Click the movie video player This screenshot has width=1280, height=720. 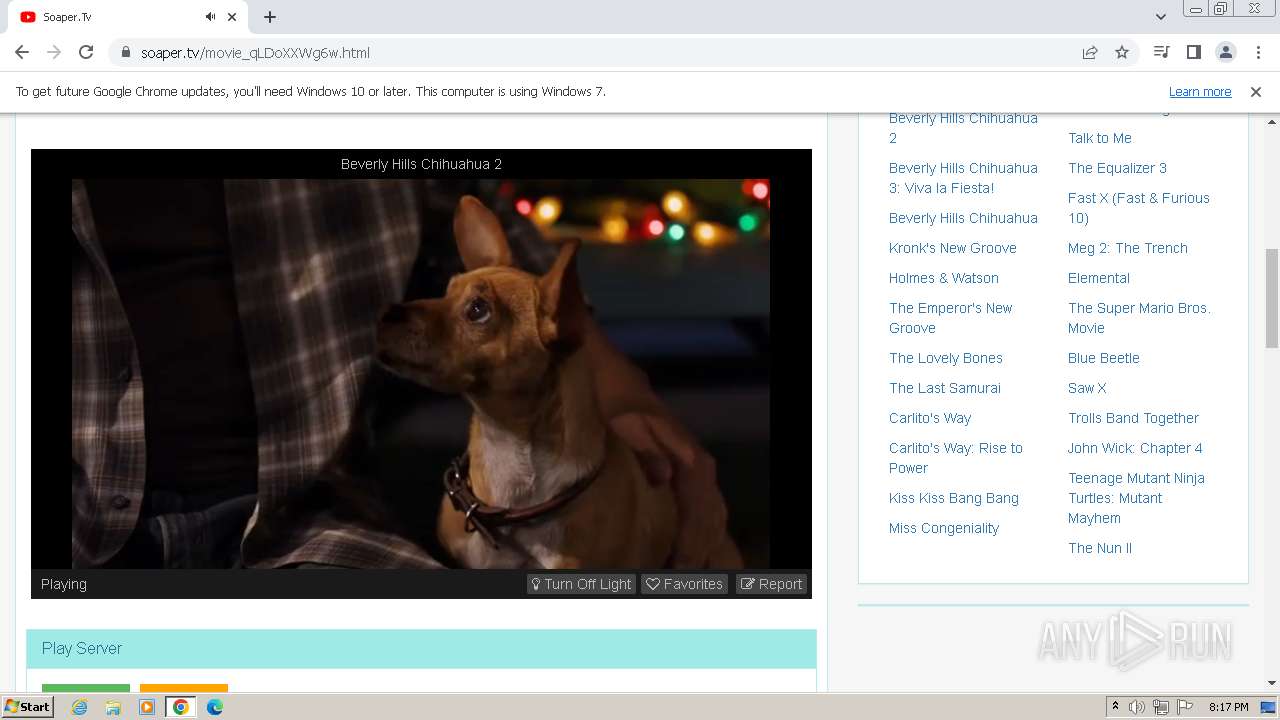click(421, 374)
